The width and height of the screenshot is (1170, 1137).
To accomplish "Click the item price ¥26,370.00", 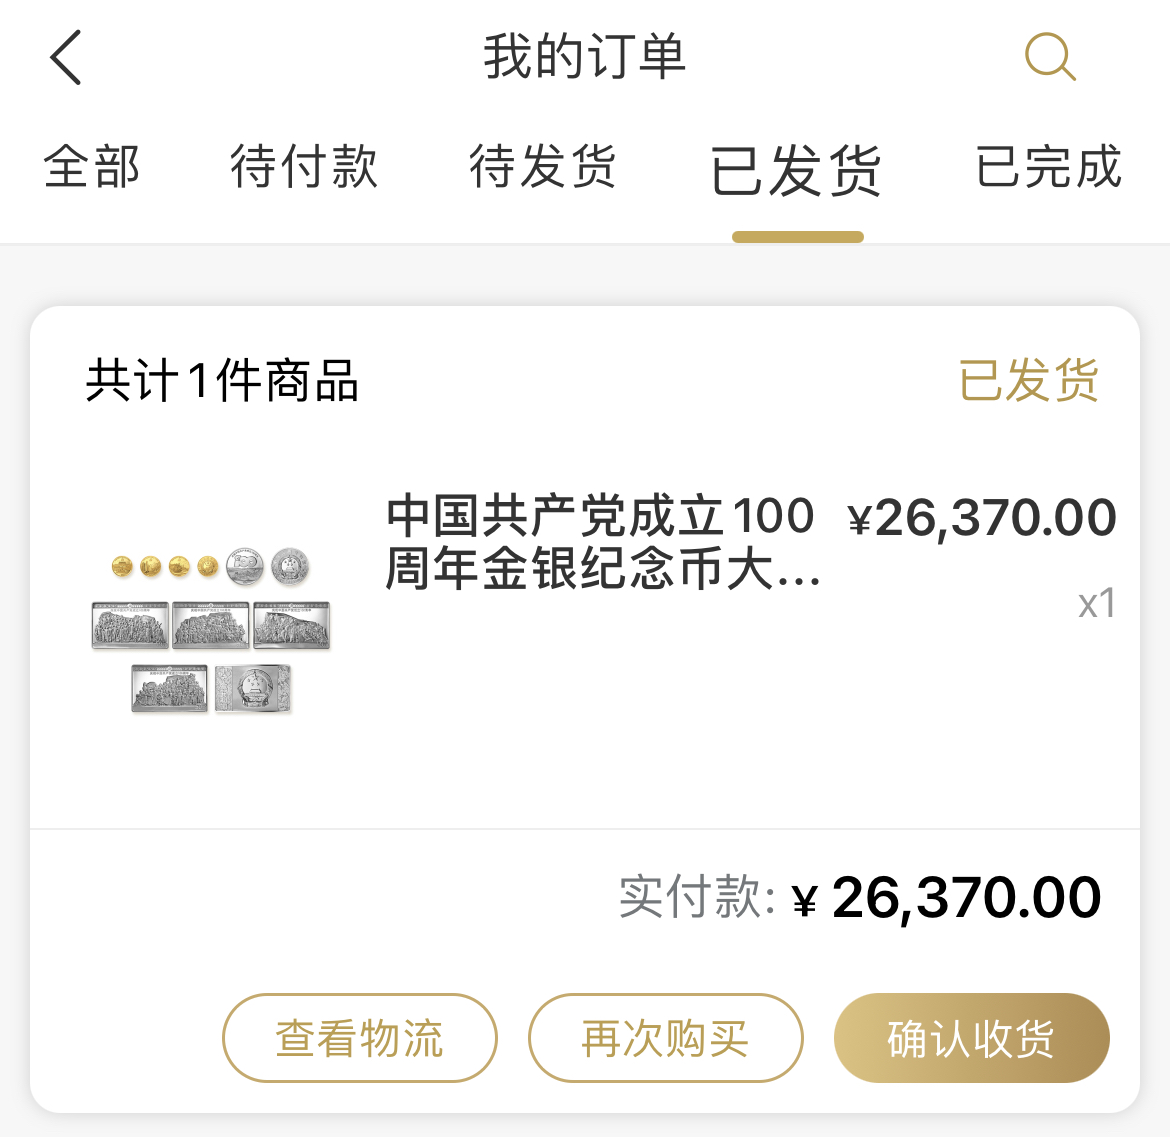I will tap(982, 517).
